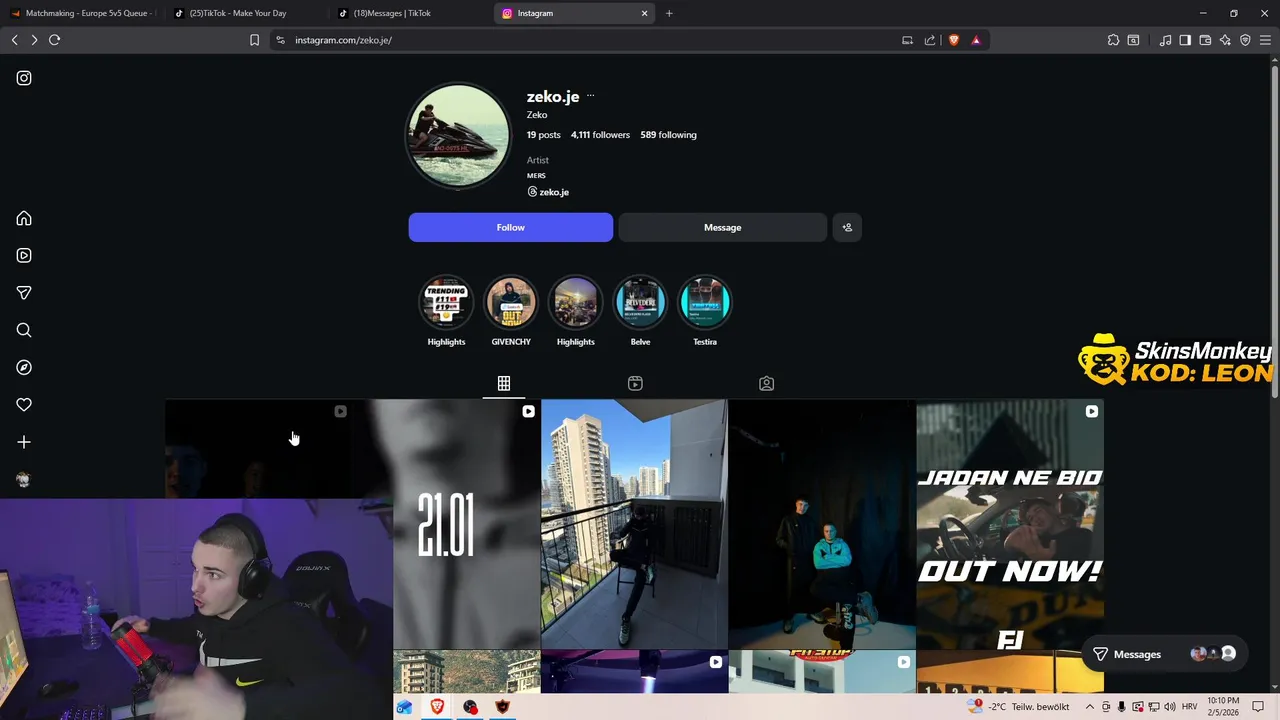Open the city skyline Highlights story
The image size is (1280, 720).
tap(575, 302)
